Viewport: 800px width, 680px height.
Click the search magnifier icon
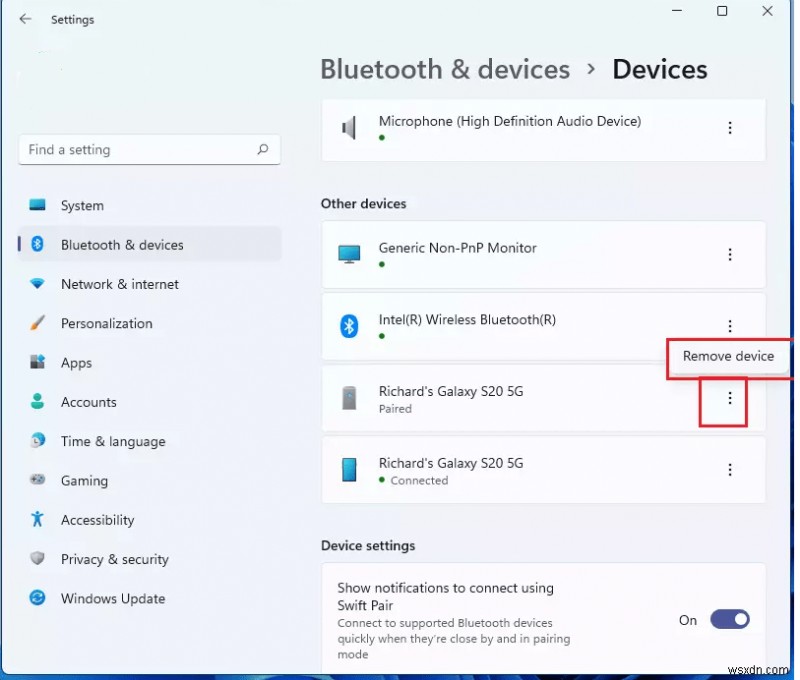pos(263,149)
